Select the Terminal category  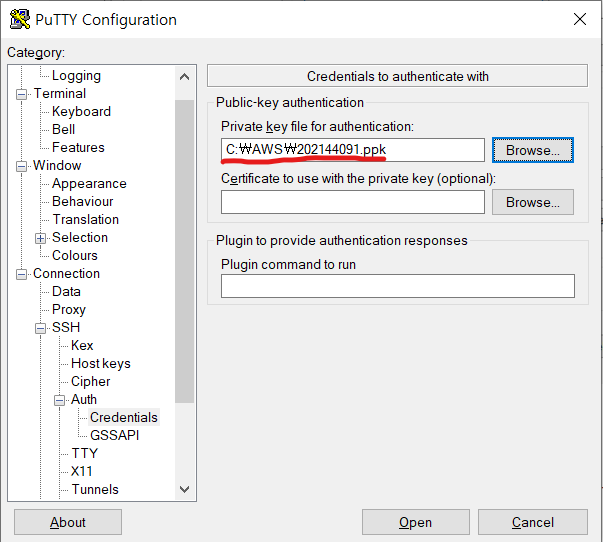pos(60,93)
